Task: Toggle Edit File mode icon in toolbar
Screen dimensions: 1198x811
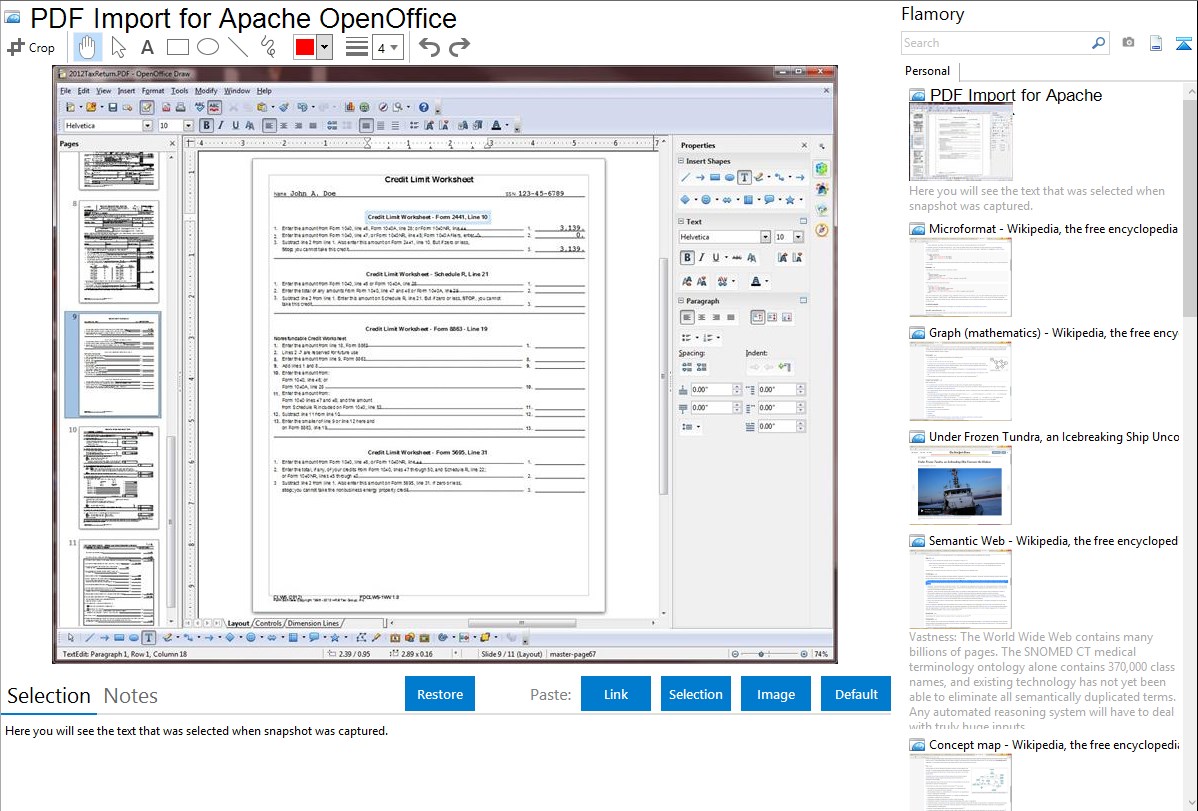Action: tap(147, 107)
